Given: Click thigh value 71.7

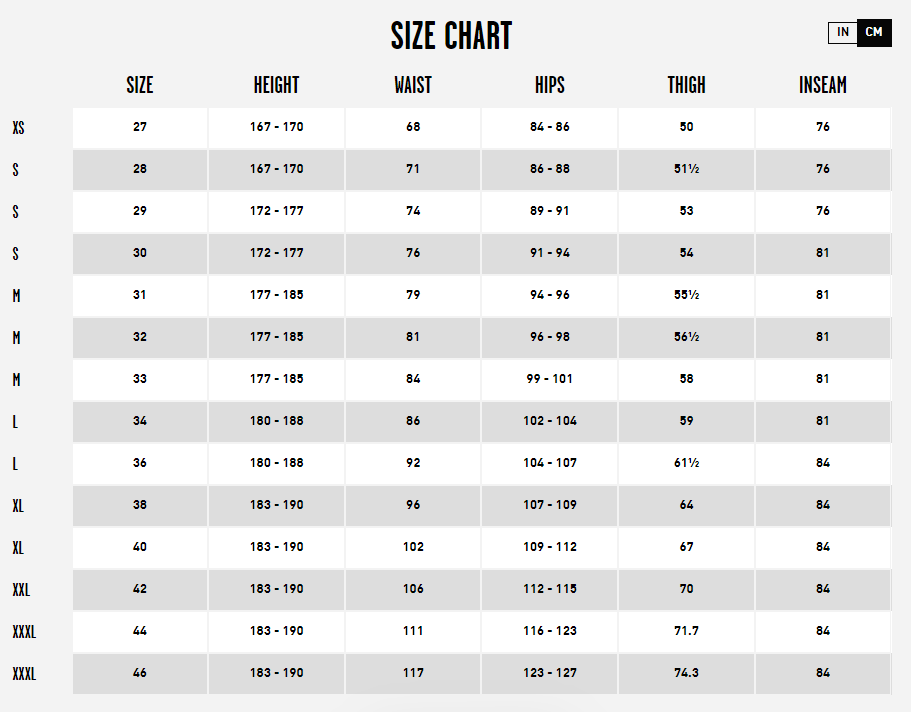Looking at the screenshot, I should click(x=686, y=631).
